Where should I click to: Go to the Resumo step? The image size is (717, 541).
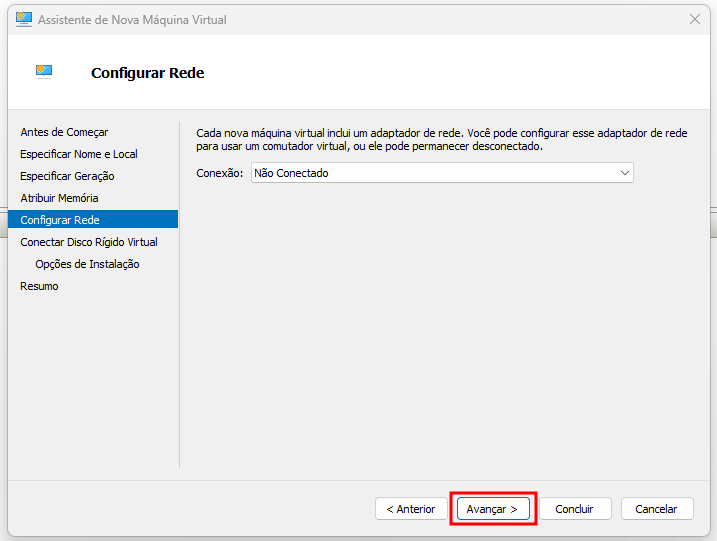point(39,286)
